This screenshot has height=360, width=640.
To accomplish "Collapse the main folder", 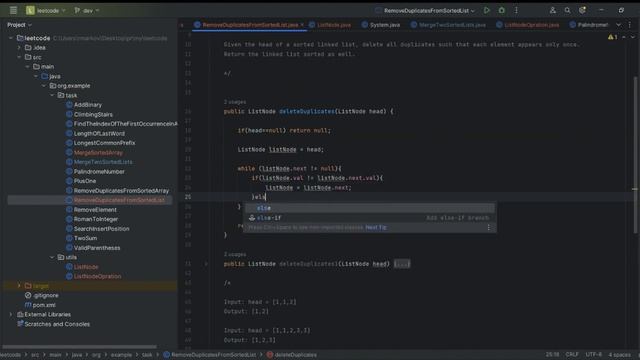I will (x=27, y=67).
